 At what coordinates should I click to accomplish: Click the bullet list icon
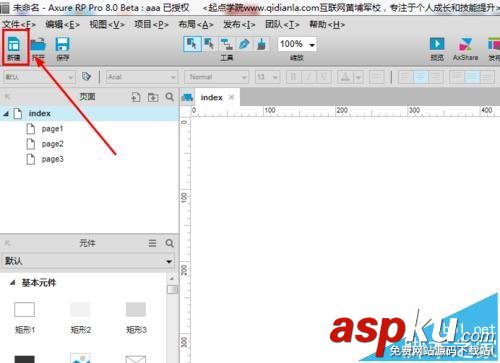pyautogui.click(x=377, y=77)
